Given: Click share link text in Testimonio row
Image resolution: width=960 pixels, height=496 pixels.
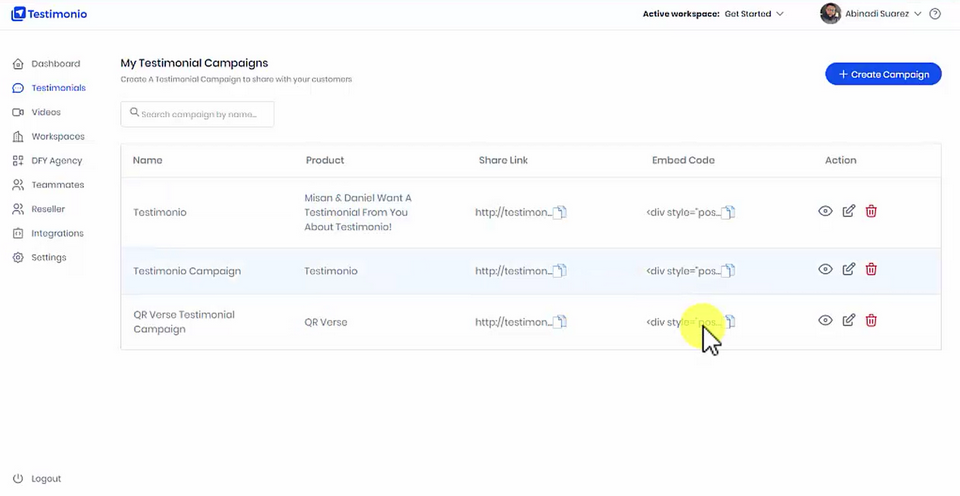Looking at the screenshot, I should coord(513,212).
